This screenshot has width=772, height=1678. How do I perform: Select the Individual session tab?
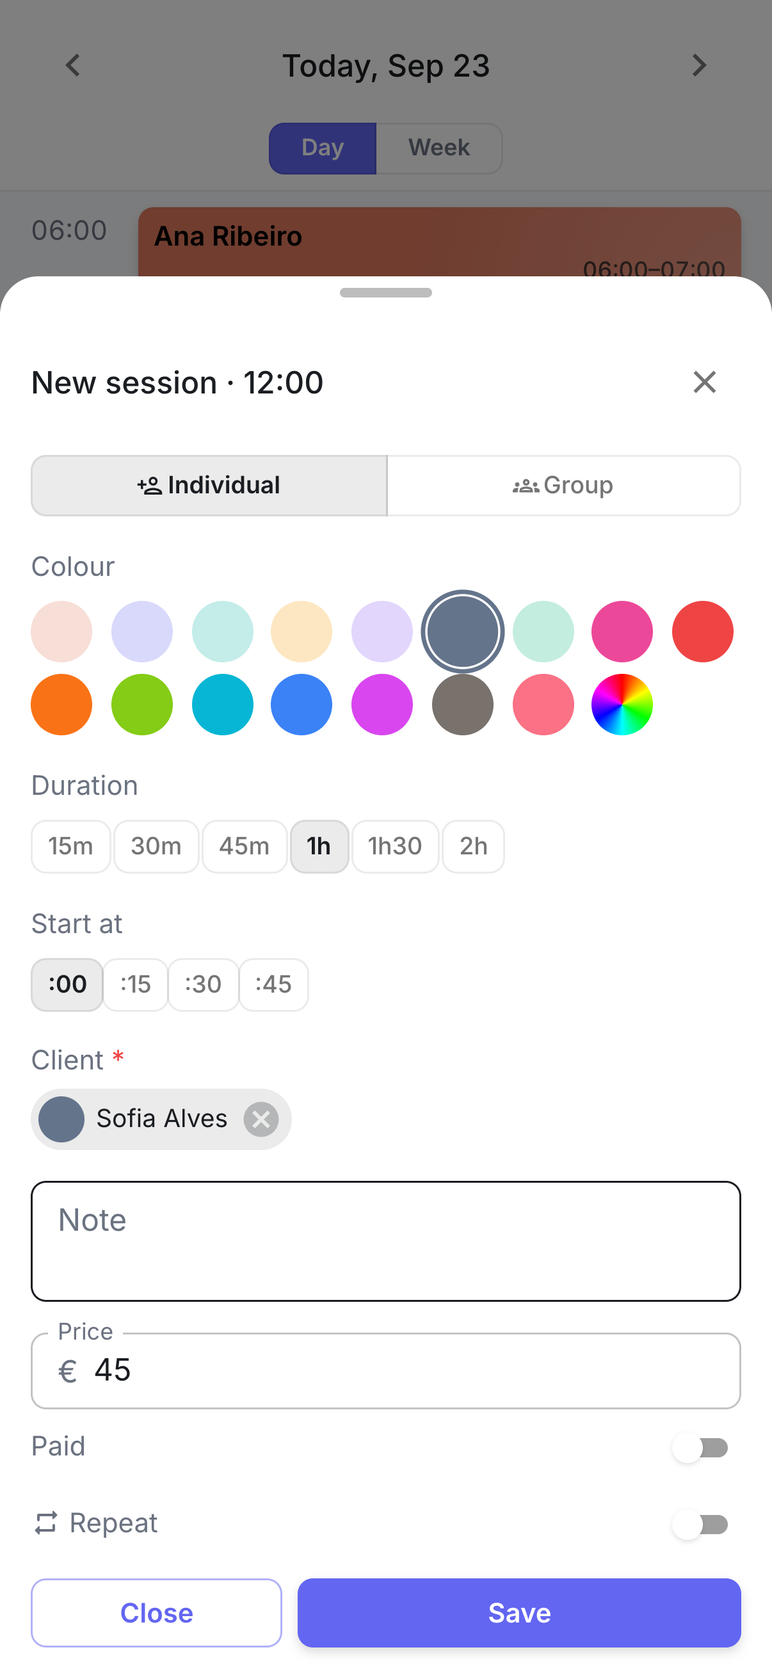209,486
